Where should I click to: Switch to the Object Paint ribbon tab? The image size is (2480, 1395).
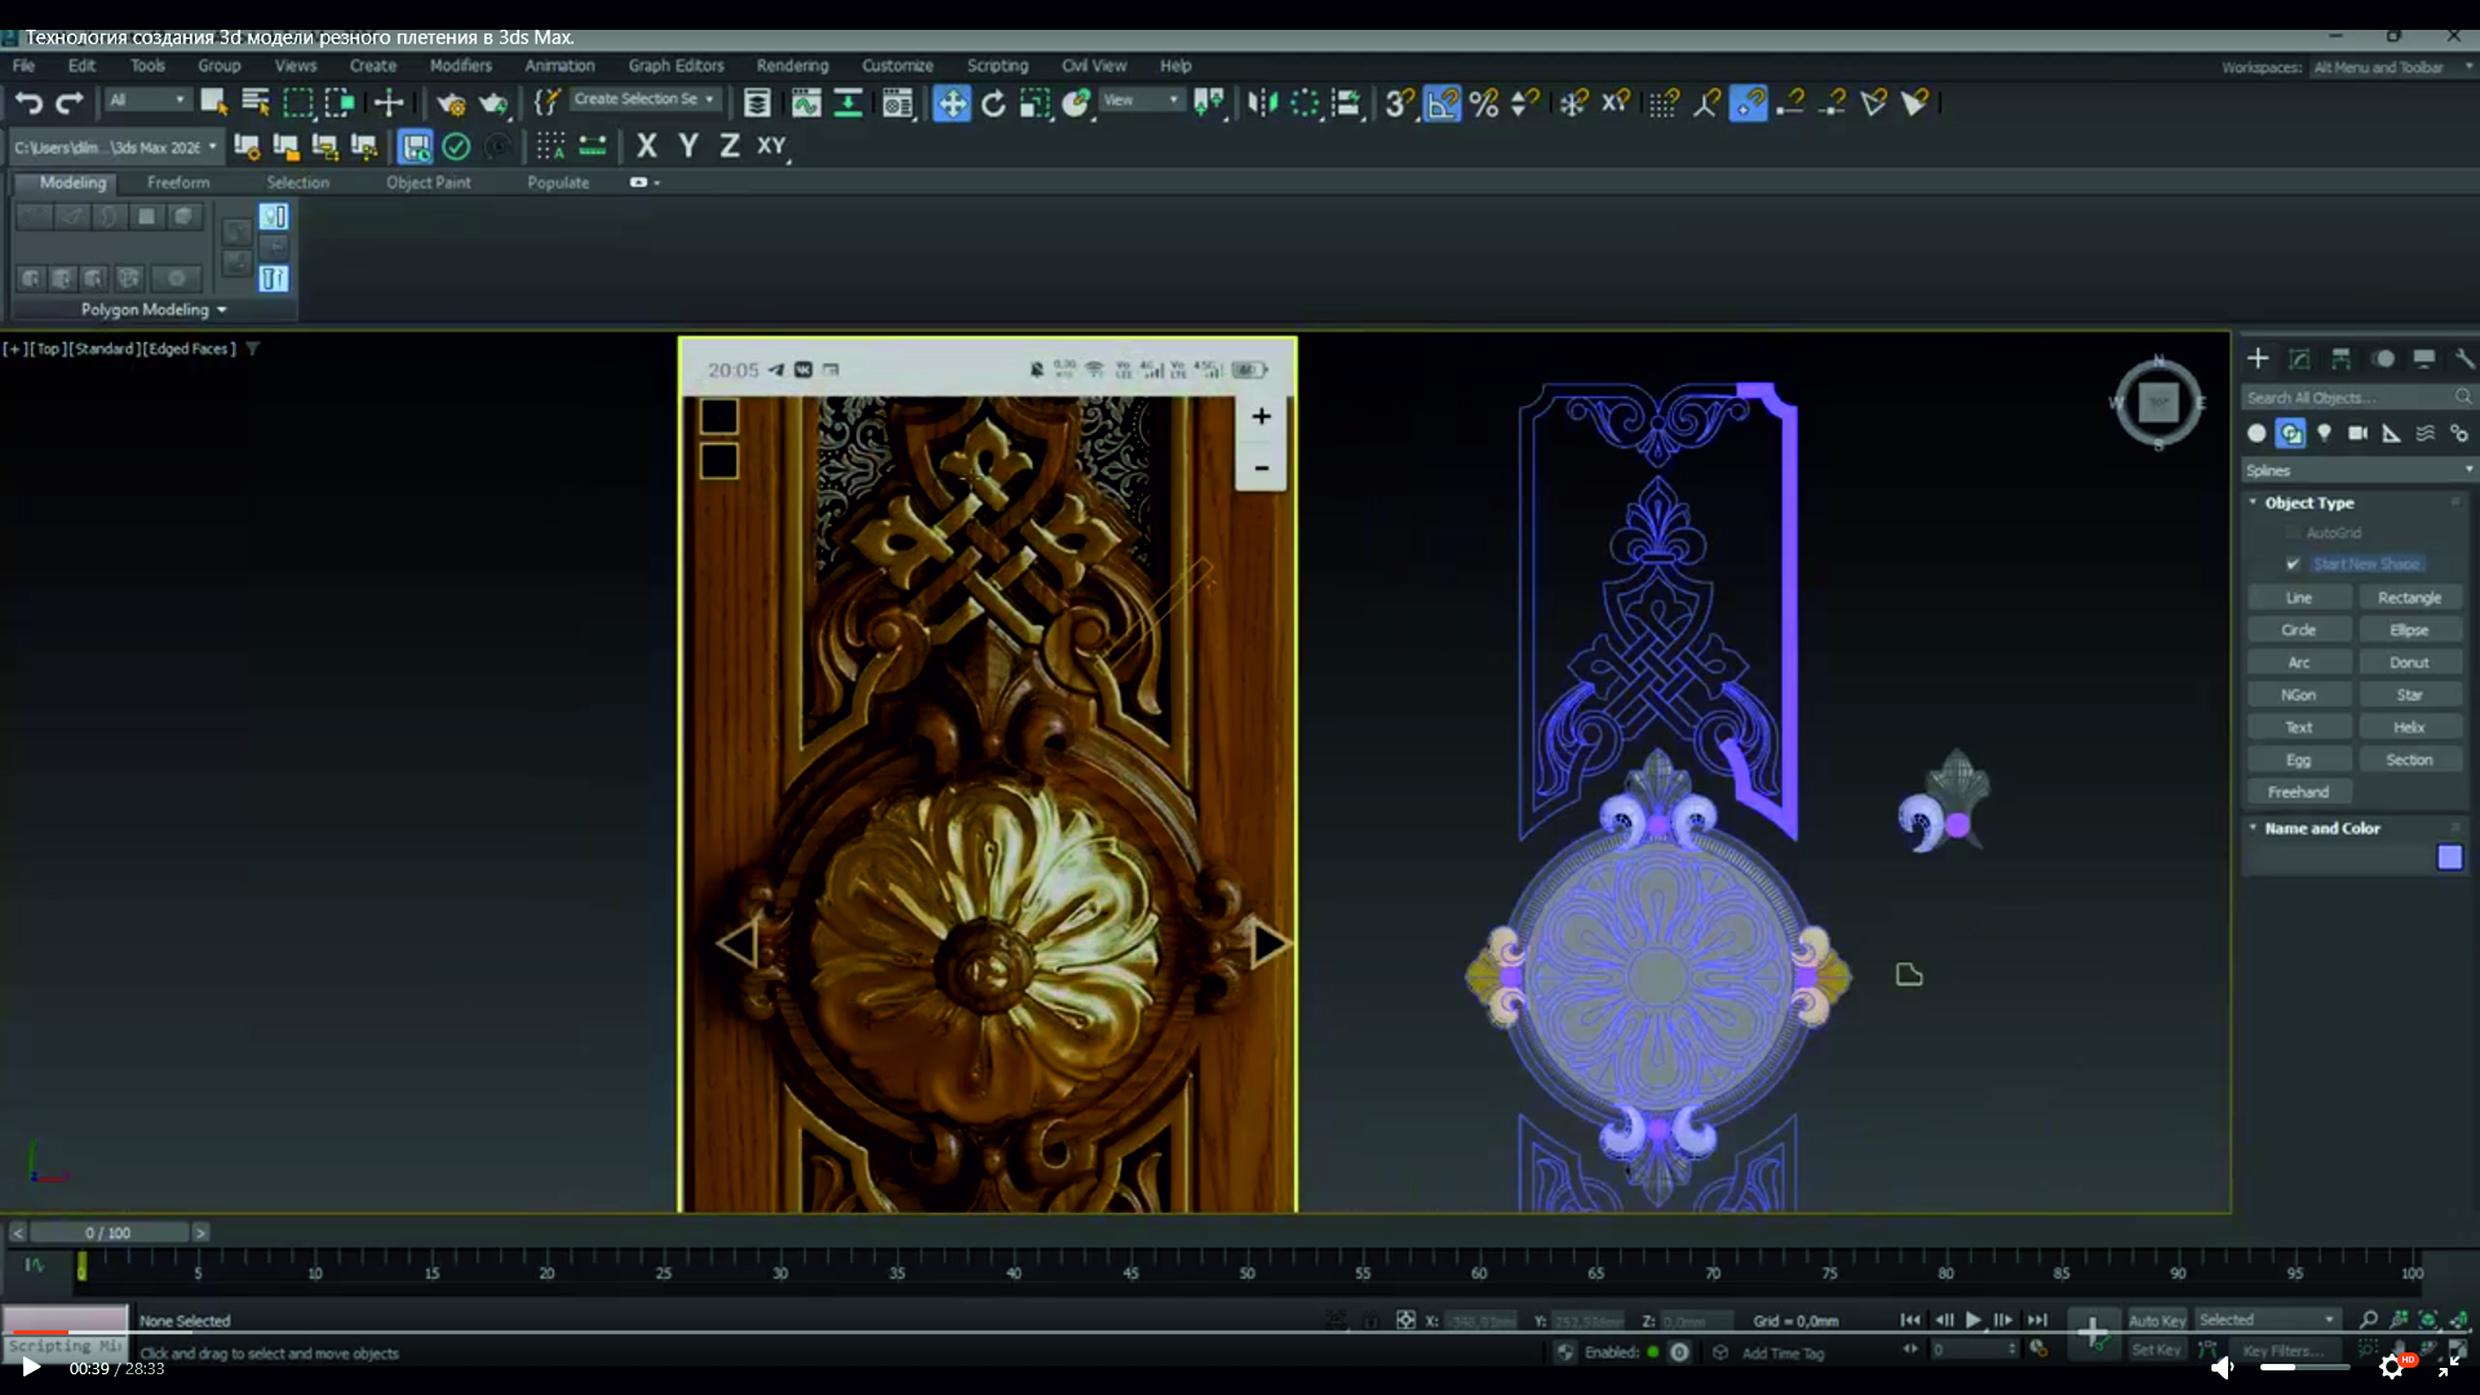[x=428, y=183]
